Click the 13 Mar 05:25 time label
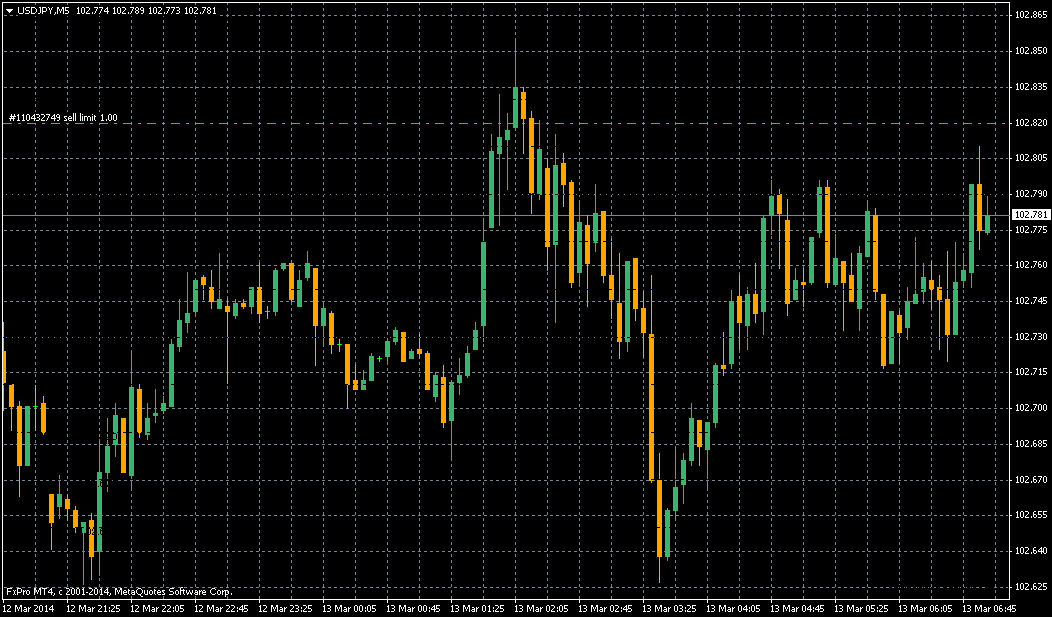 click(860, 608)
